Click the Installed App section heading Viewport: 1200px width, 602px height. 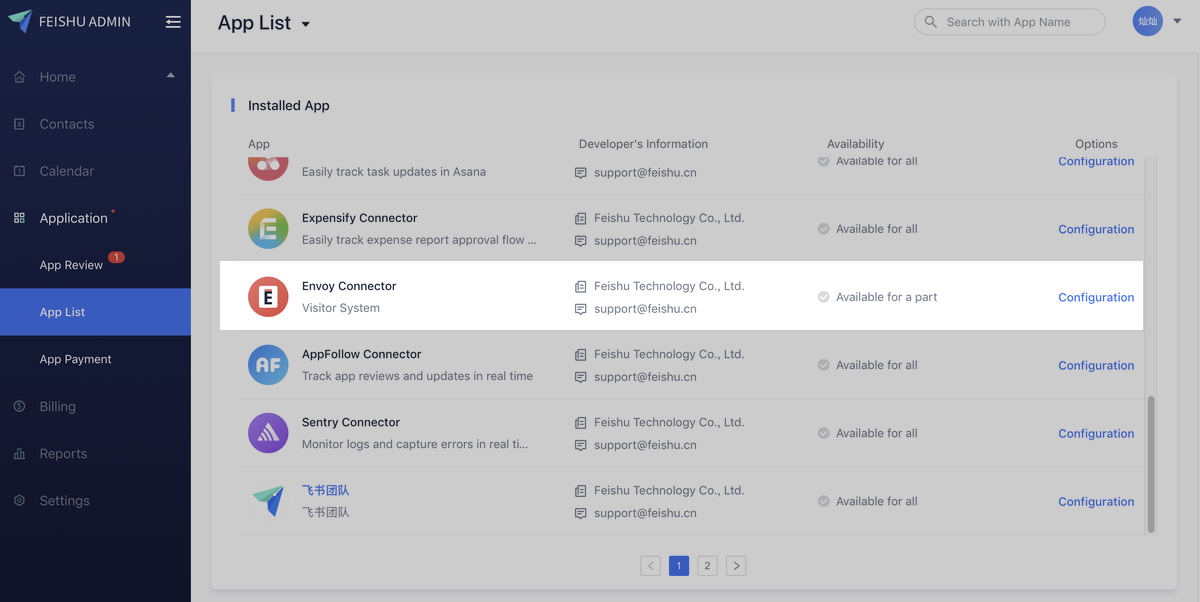point(289,105)
